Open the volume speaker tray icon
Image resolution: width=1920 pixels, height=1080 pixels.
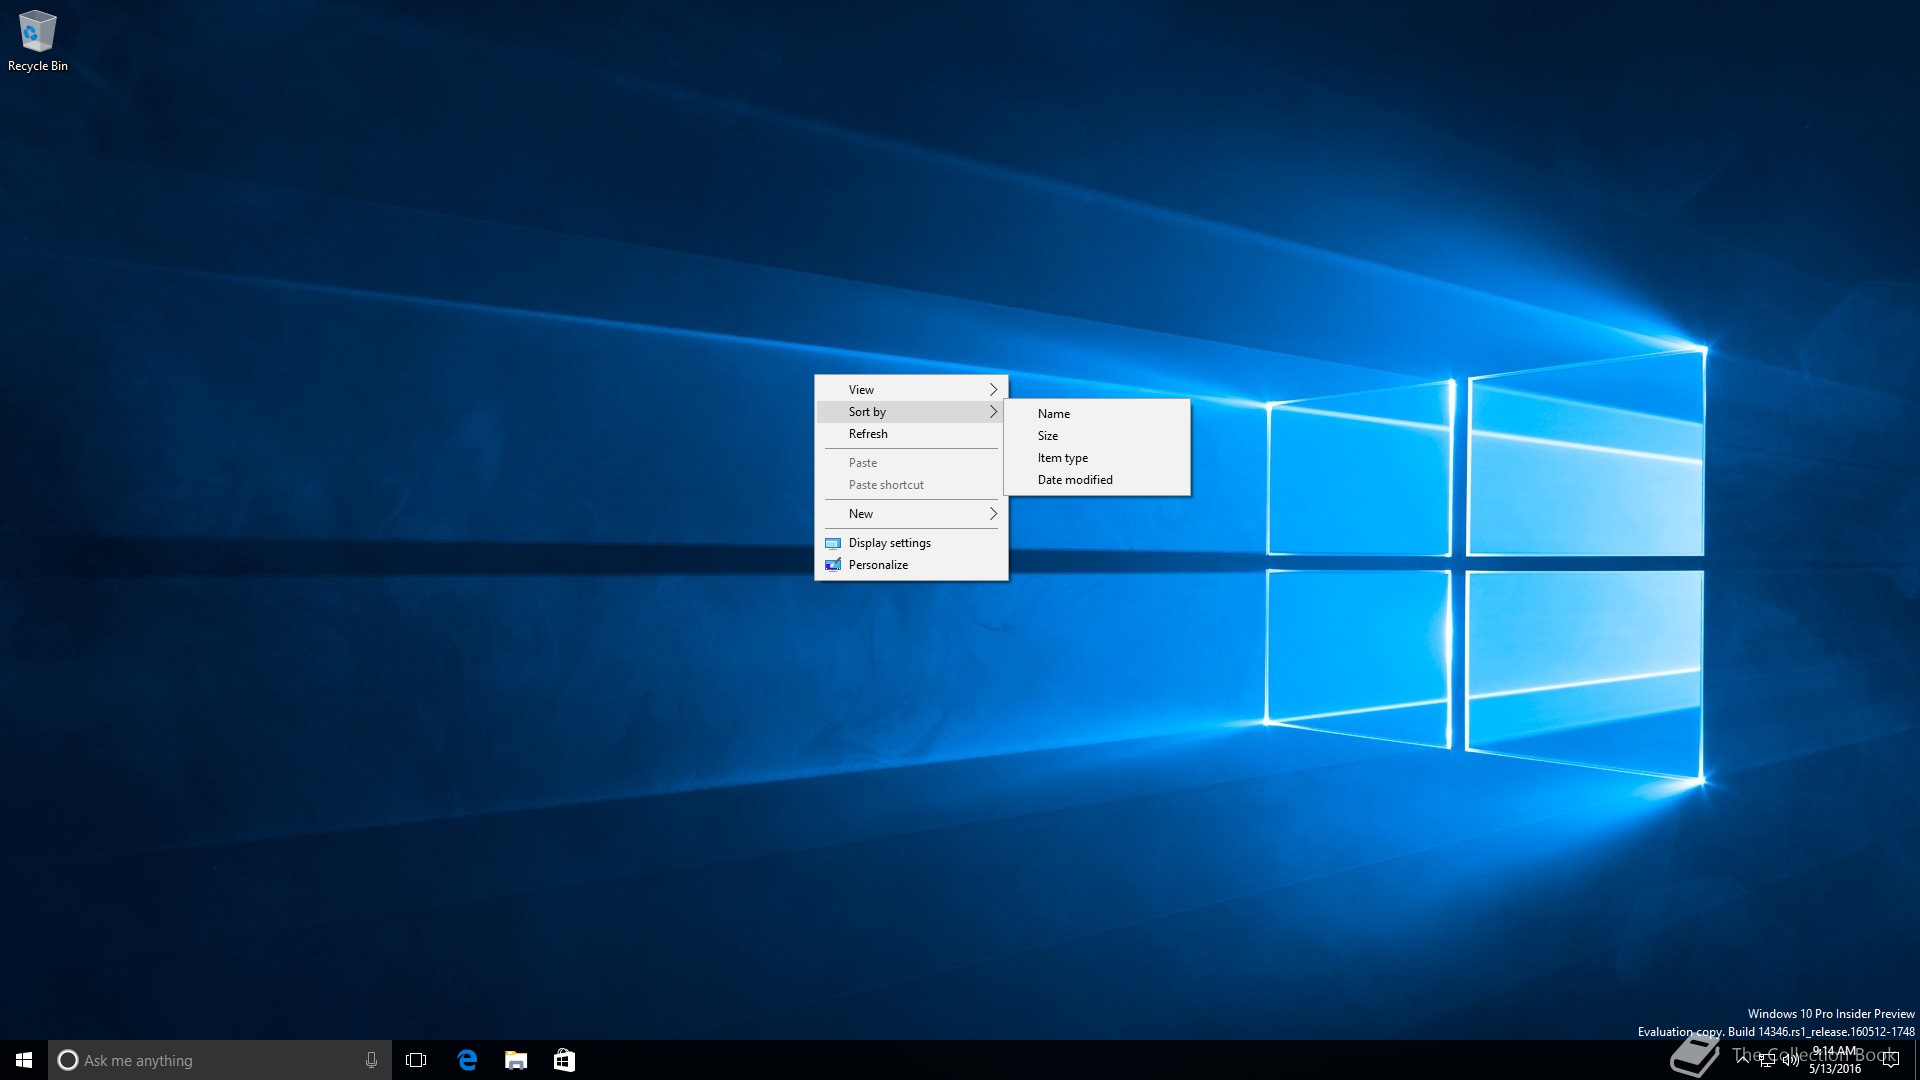1790,1060
